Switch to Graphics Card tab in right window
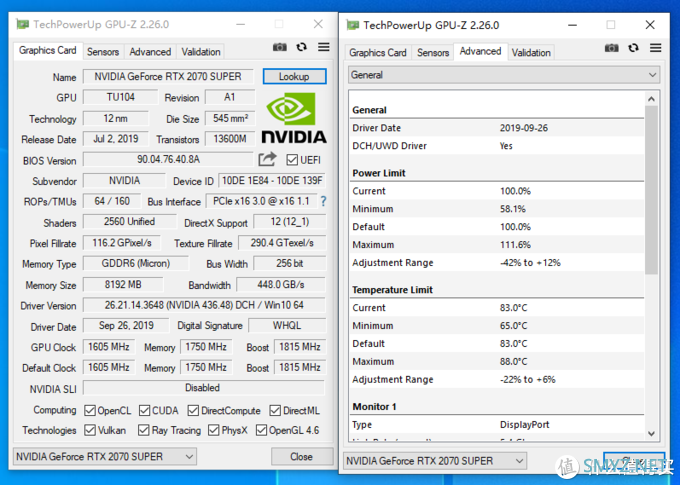 [378, 53]
